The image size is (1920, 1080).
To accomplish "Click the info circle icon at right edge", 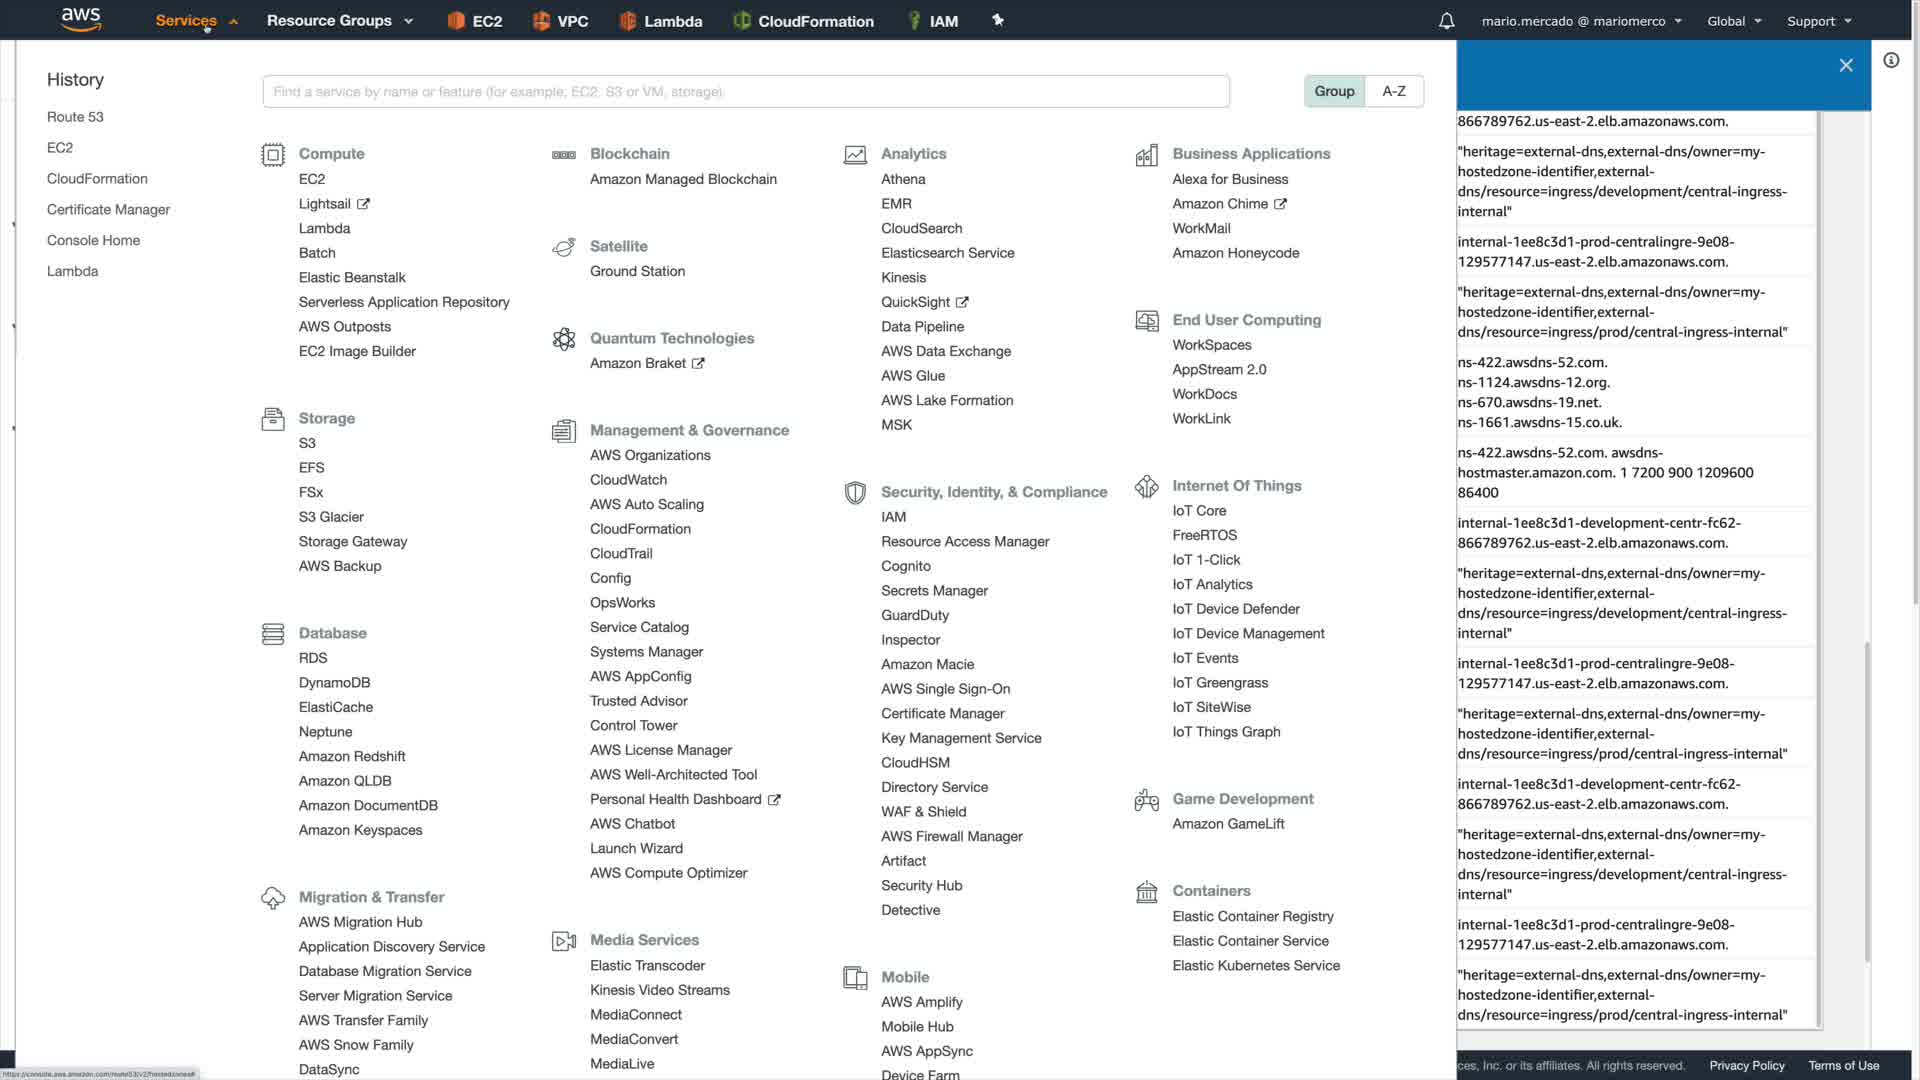I will tap(1891, 61).
